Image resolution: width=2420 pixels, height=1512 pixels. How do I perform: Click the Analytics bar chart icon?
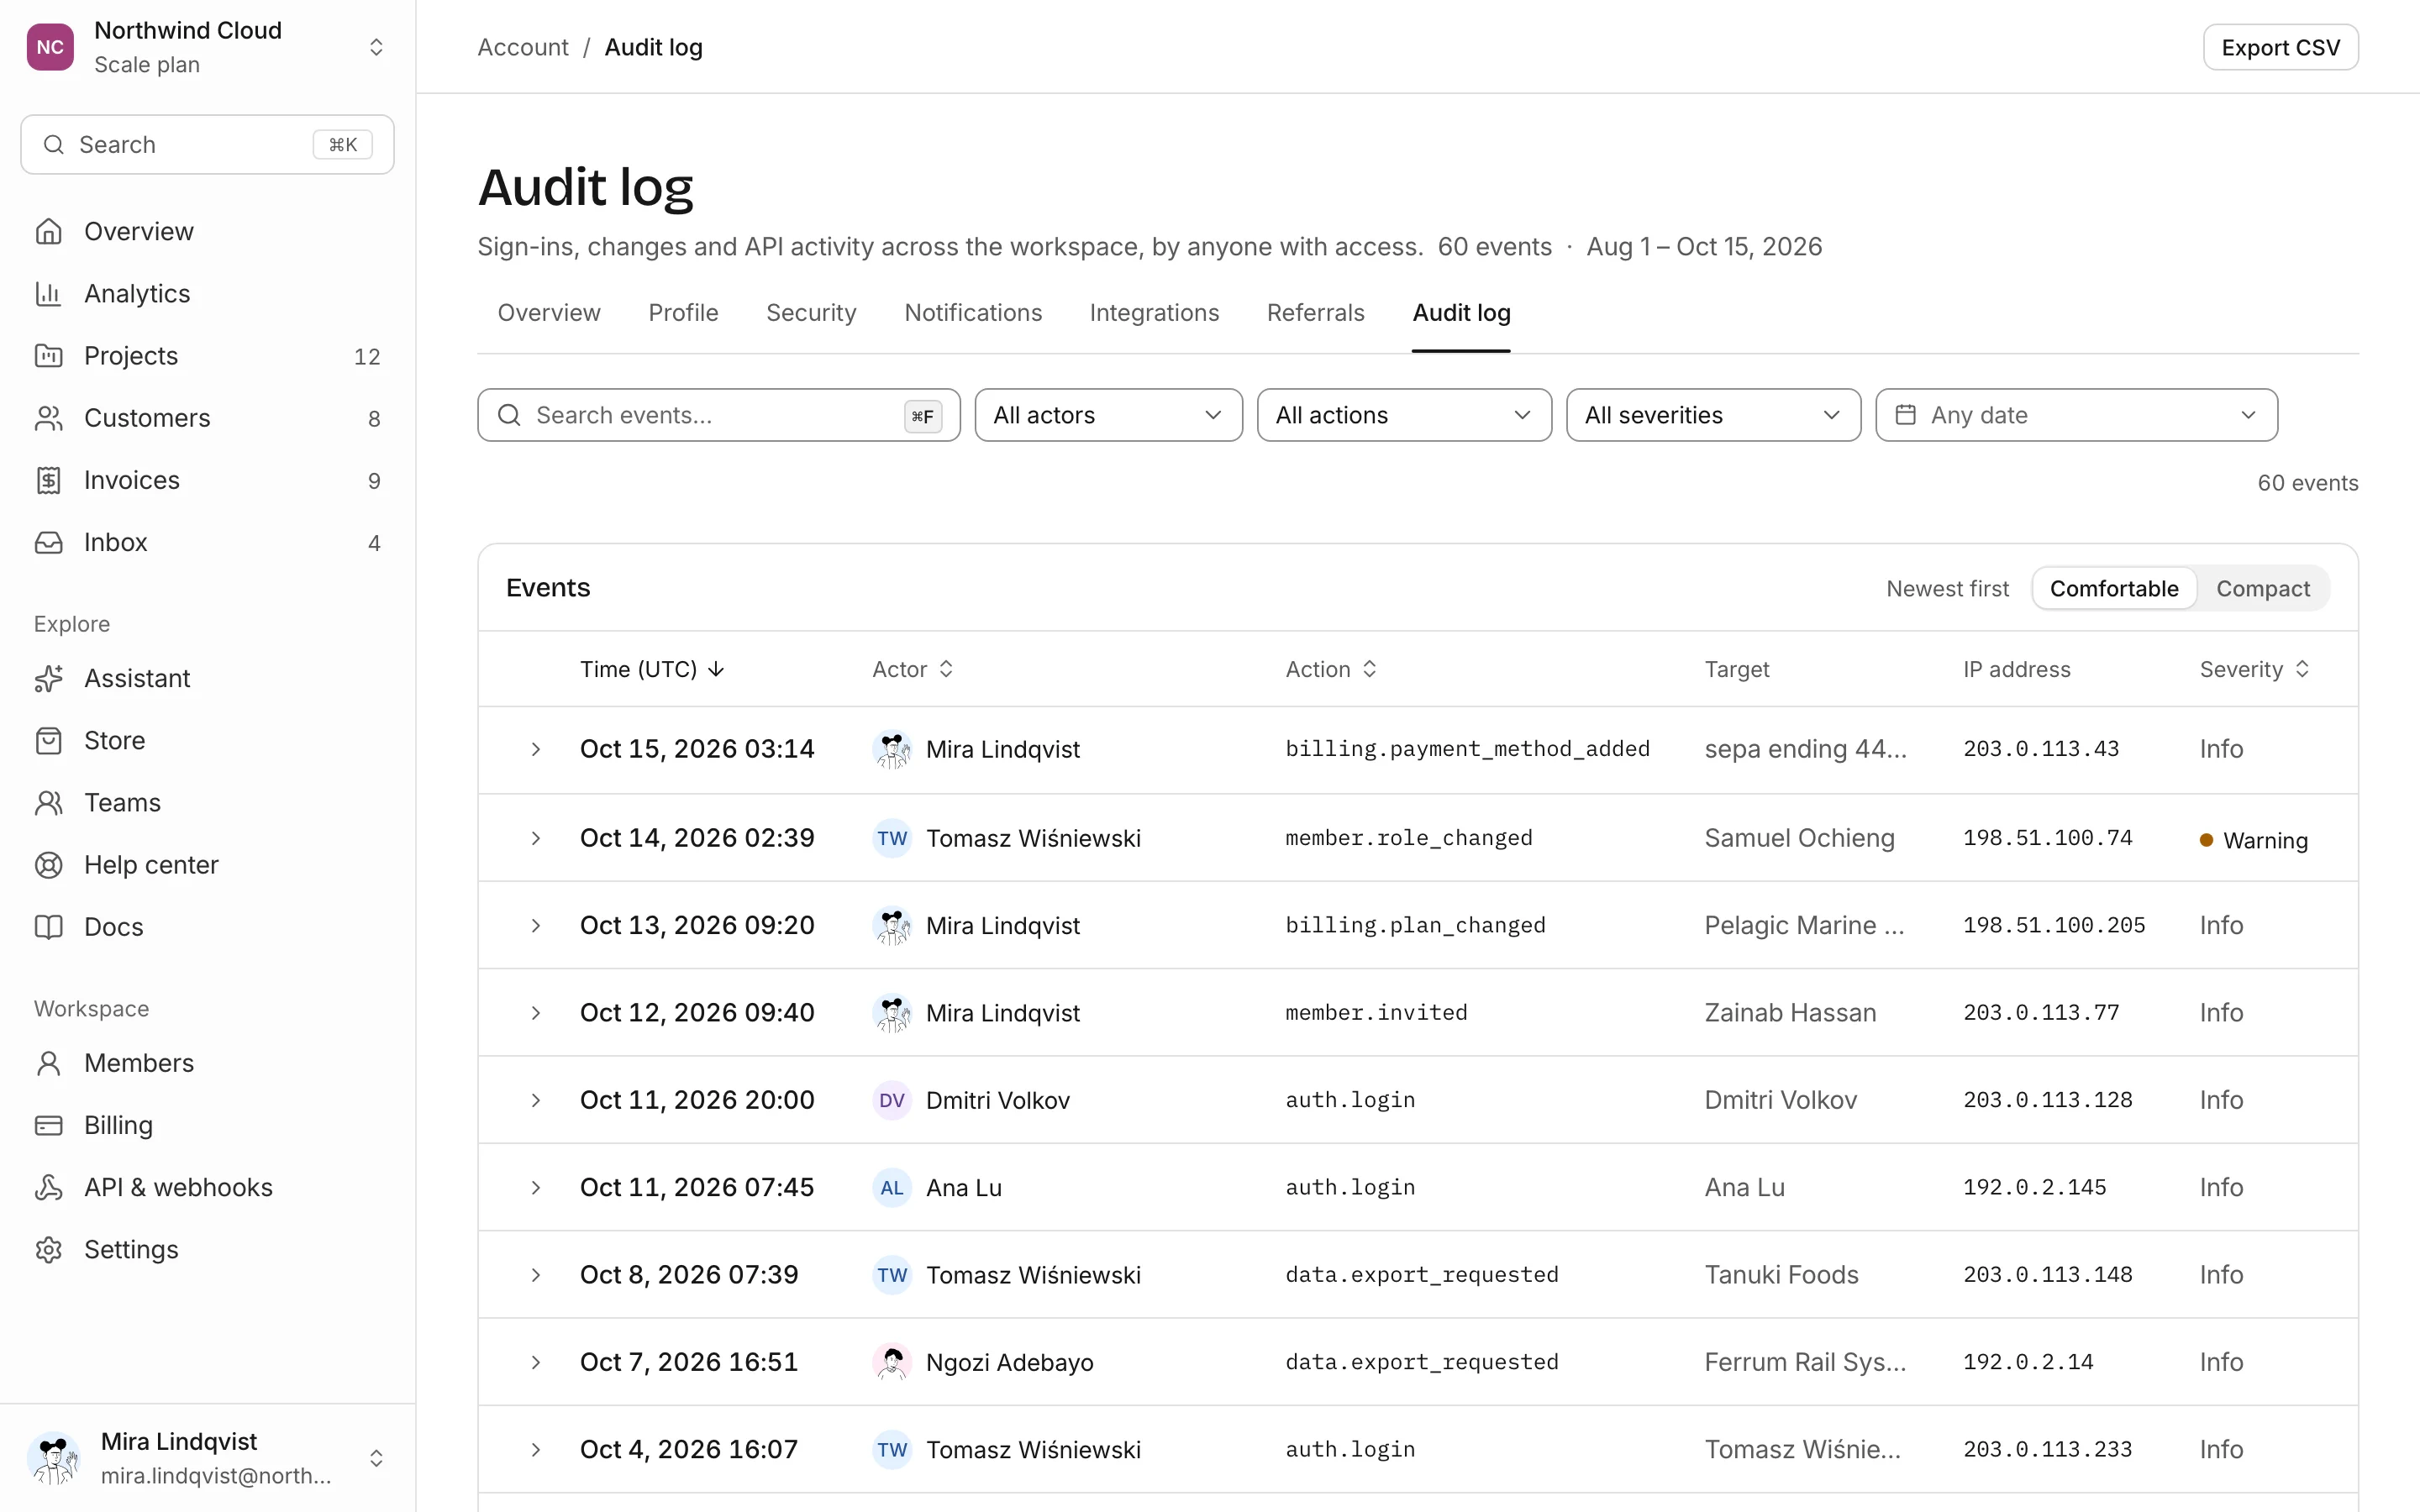coord(48,293)
